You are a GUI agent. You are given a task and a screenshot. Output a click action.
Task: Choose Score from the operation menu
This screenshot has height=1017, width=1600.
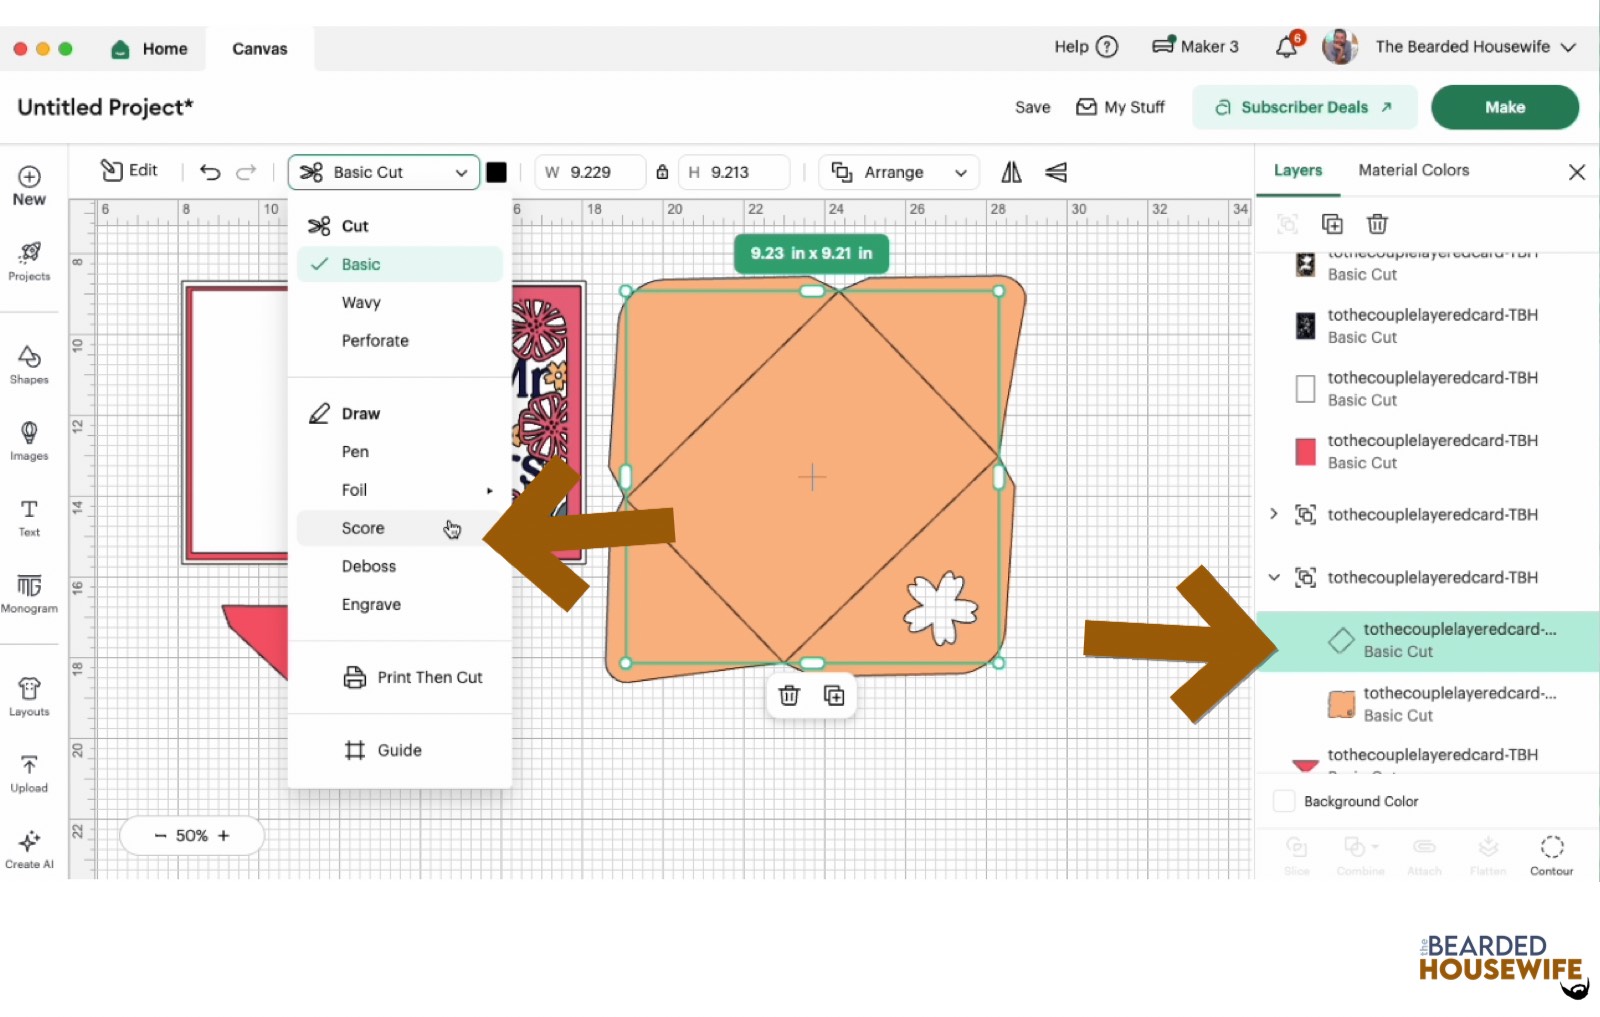point(362,528)
